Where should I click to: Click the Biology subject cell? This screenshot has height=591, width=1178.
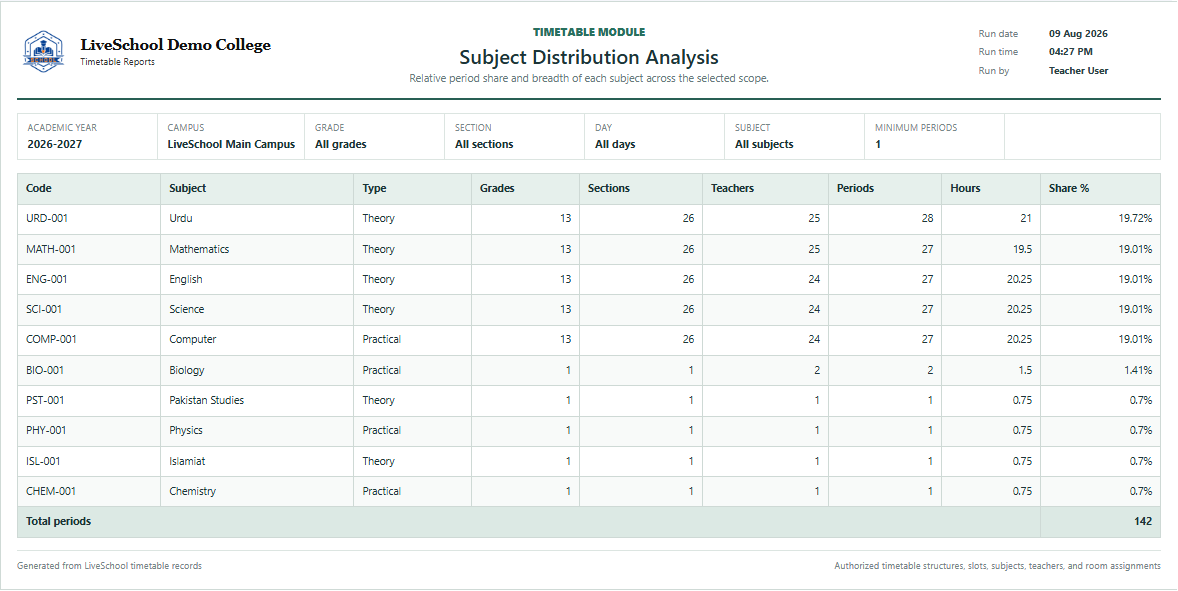click(257, 370)
